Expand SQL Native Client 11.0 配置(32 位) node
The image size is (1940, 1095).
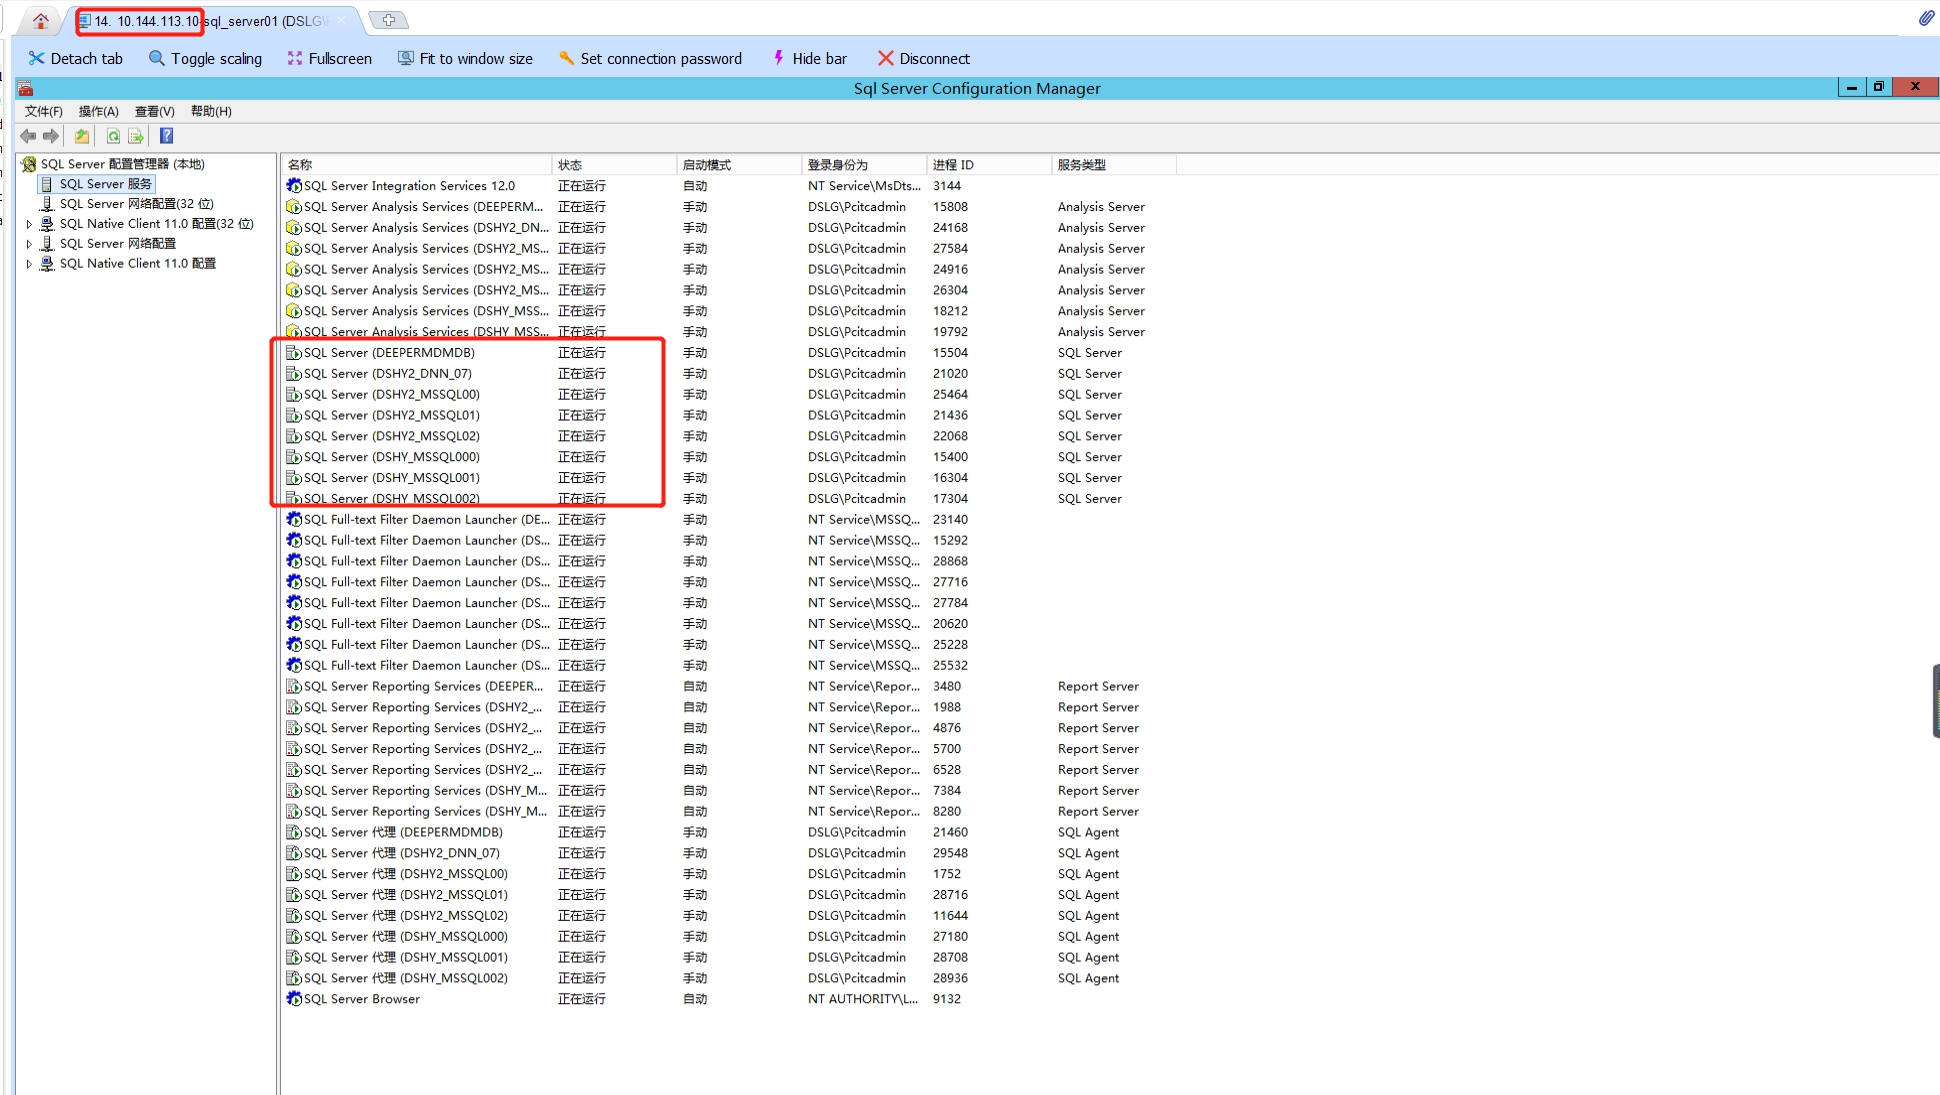tap(29, 224)
